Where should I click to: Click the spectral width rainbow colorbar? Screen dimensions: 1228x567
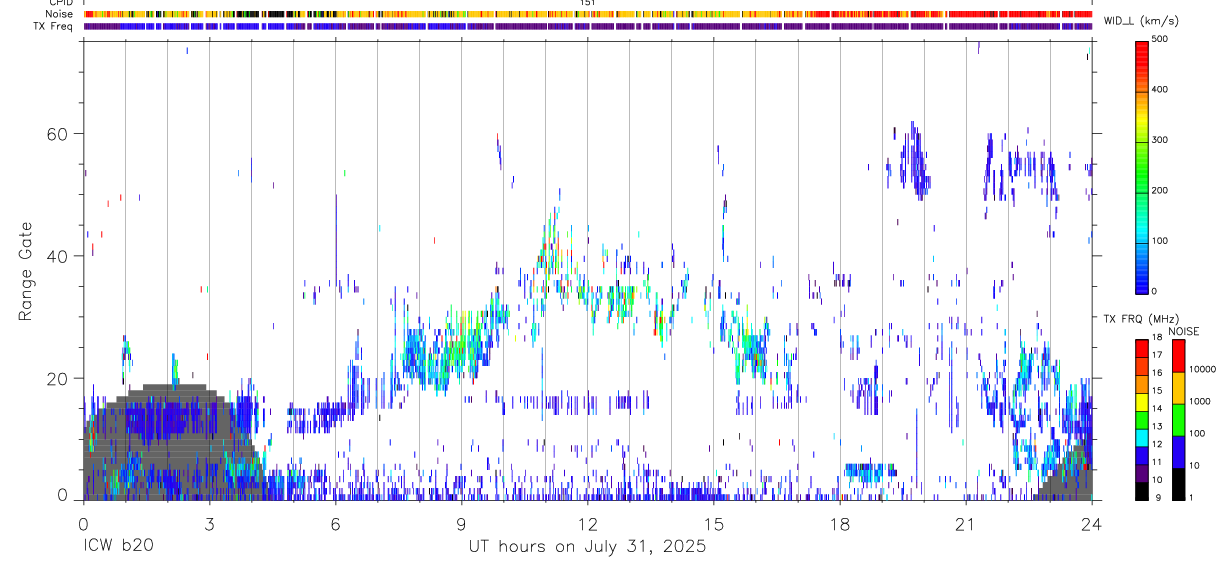1142,166
